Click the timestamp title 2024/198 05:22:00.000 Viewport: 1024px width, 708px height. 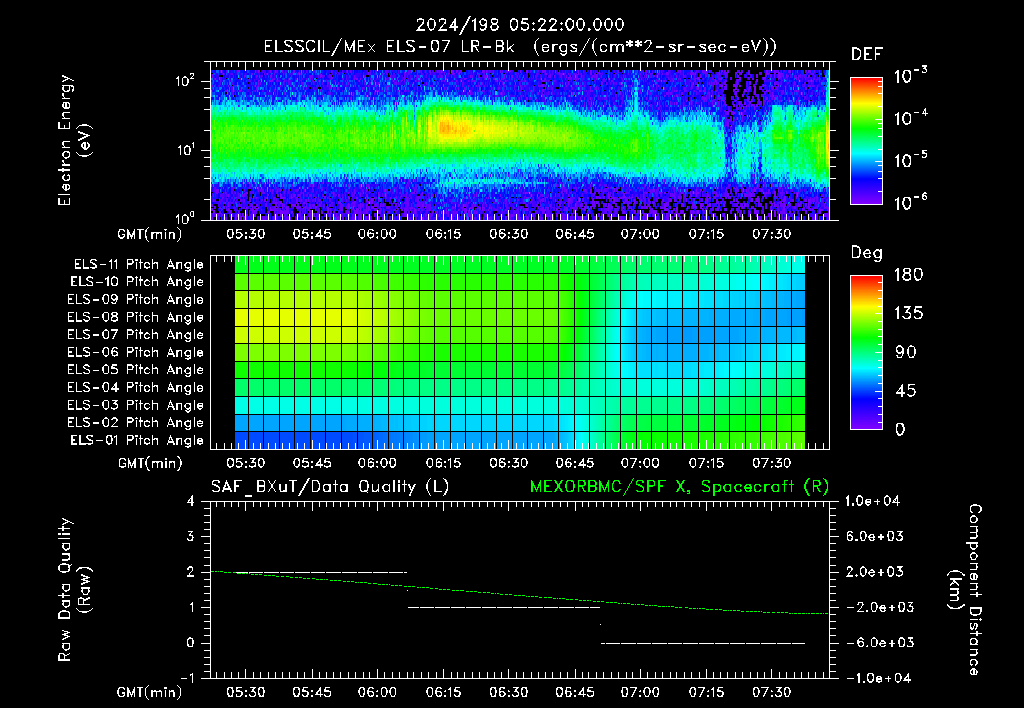tap(520, 25)
